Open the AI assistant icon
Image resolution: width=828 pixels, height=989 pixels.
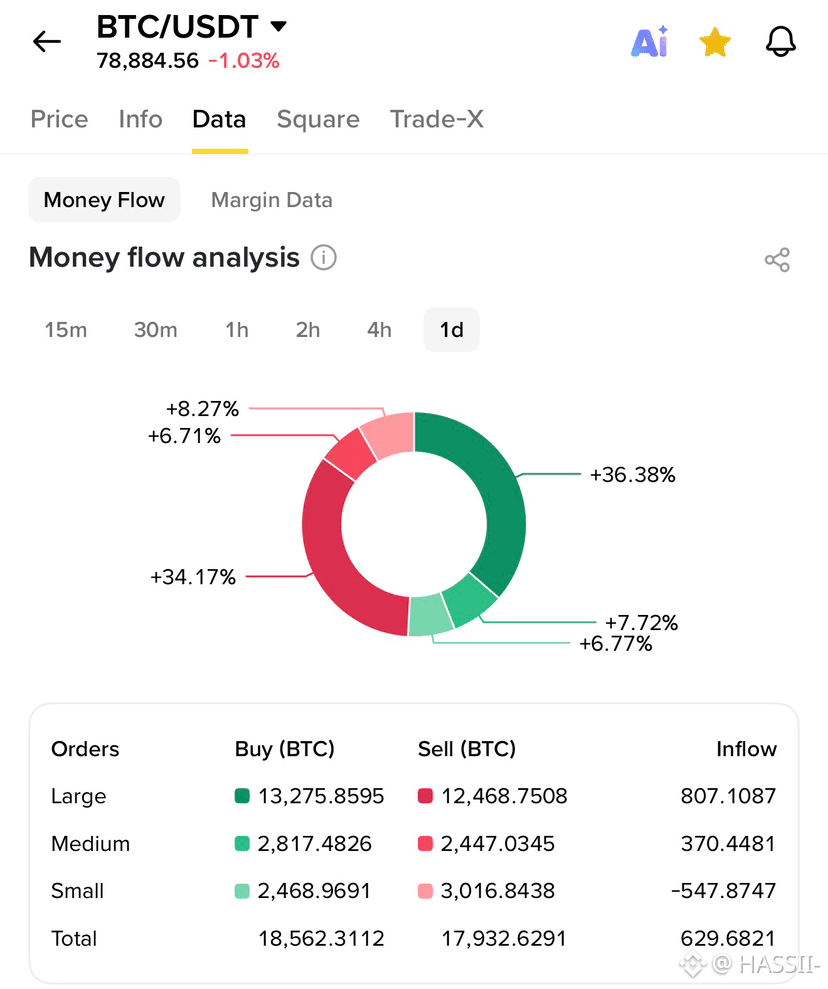click(650, 42)
